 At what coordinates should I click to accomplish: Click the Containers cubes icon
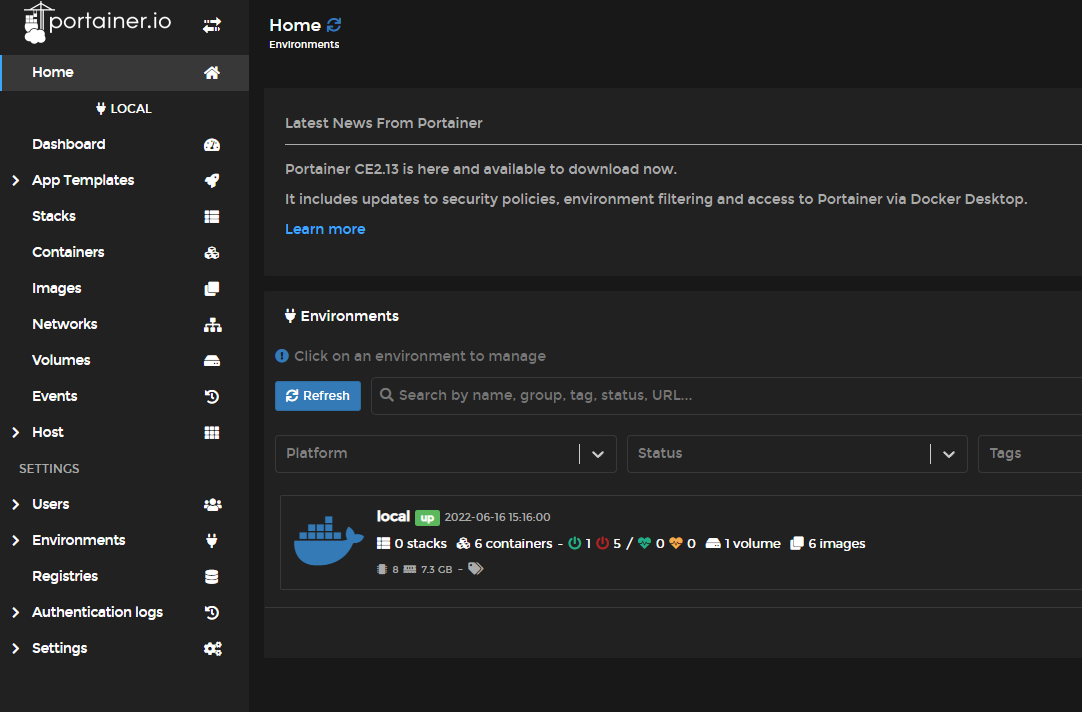(x=212, y=253)
